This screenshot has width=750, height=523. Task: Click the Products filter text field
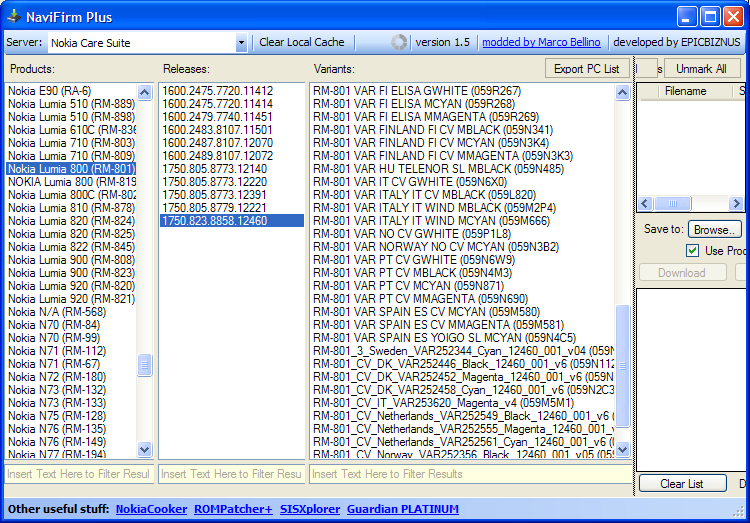tap(79, 474)
